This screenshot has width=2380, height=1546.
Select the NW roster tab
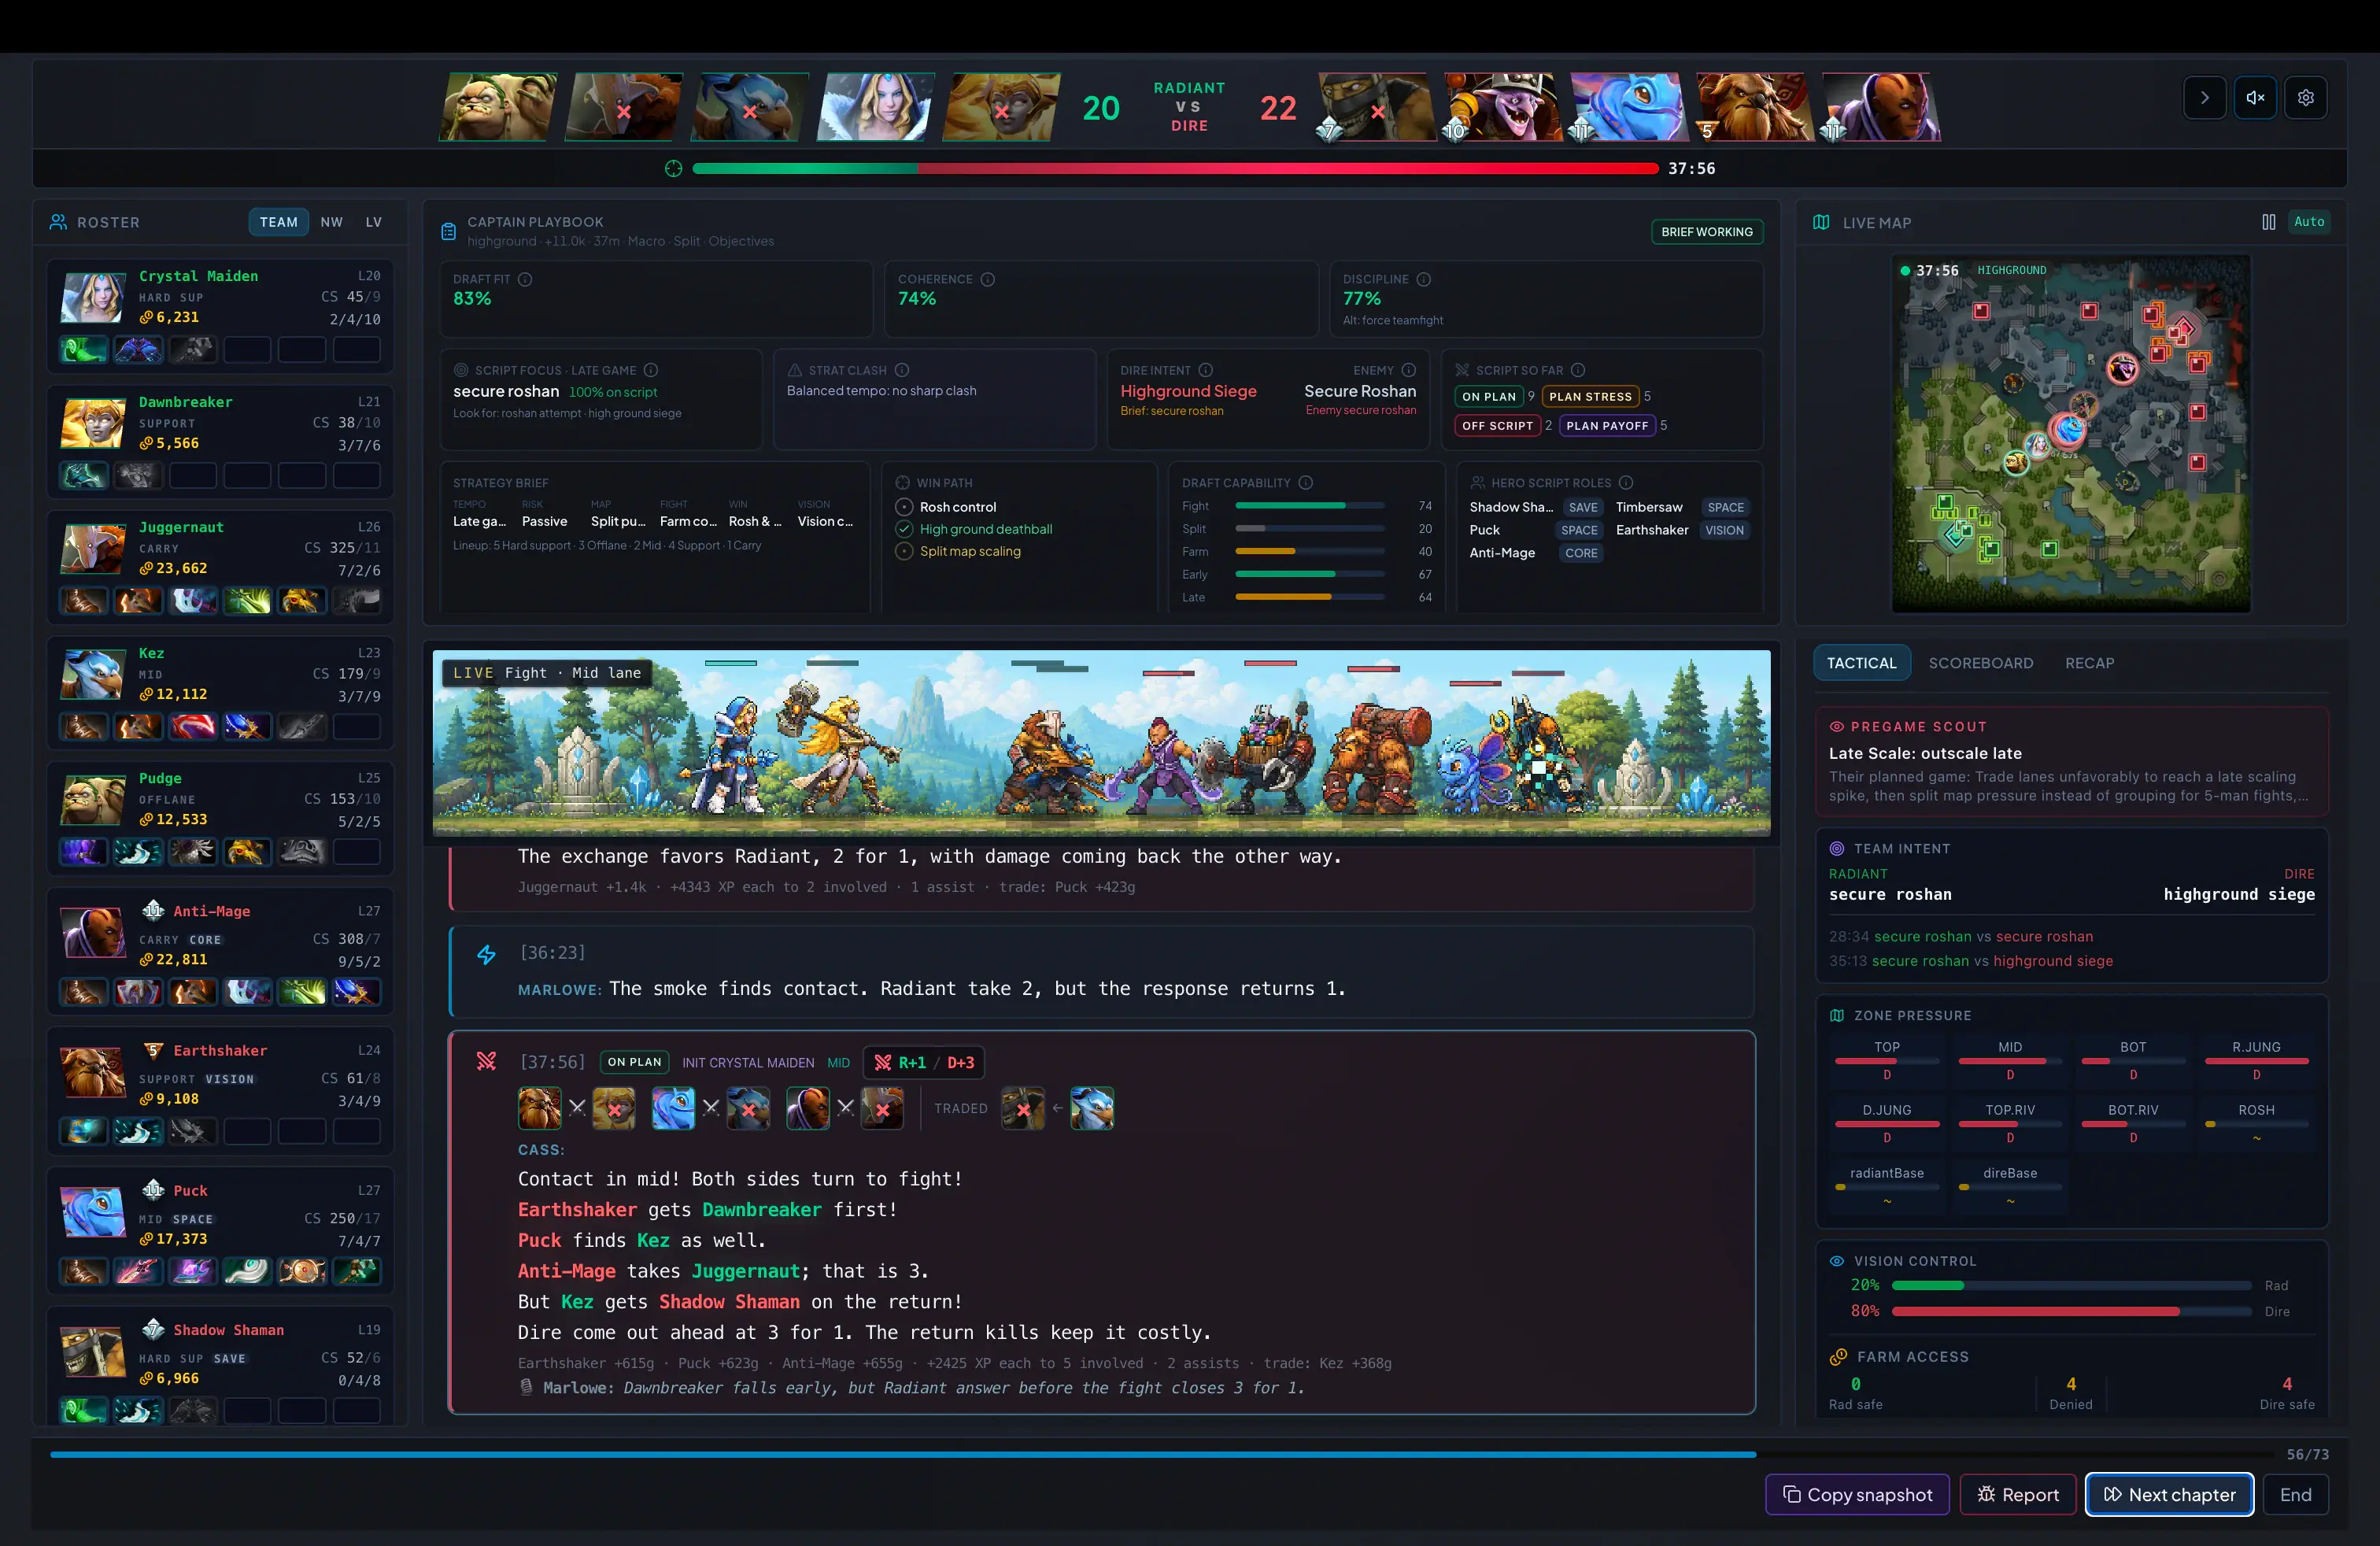coord(331,222)
